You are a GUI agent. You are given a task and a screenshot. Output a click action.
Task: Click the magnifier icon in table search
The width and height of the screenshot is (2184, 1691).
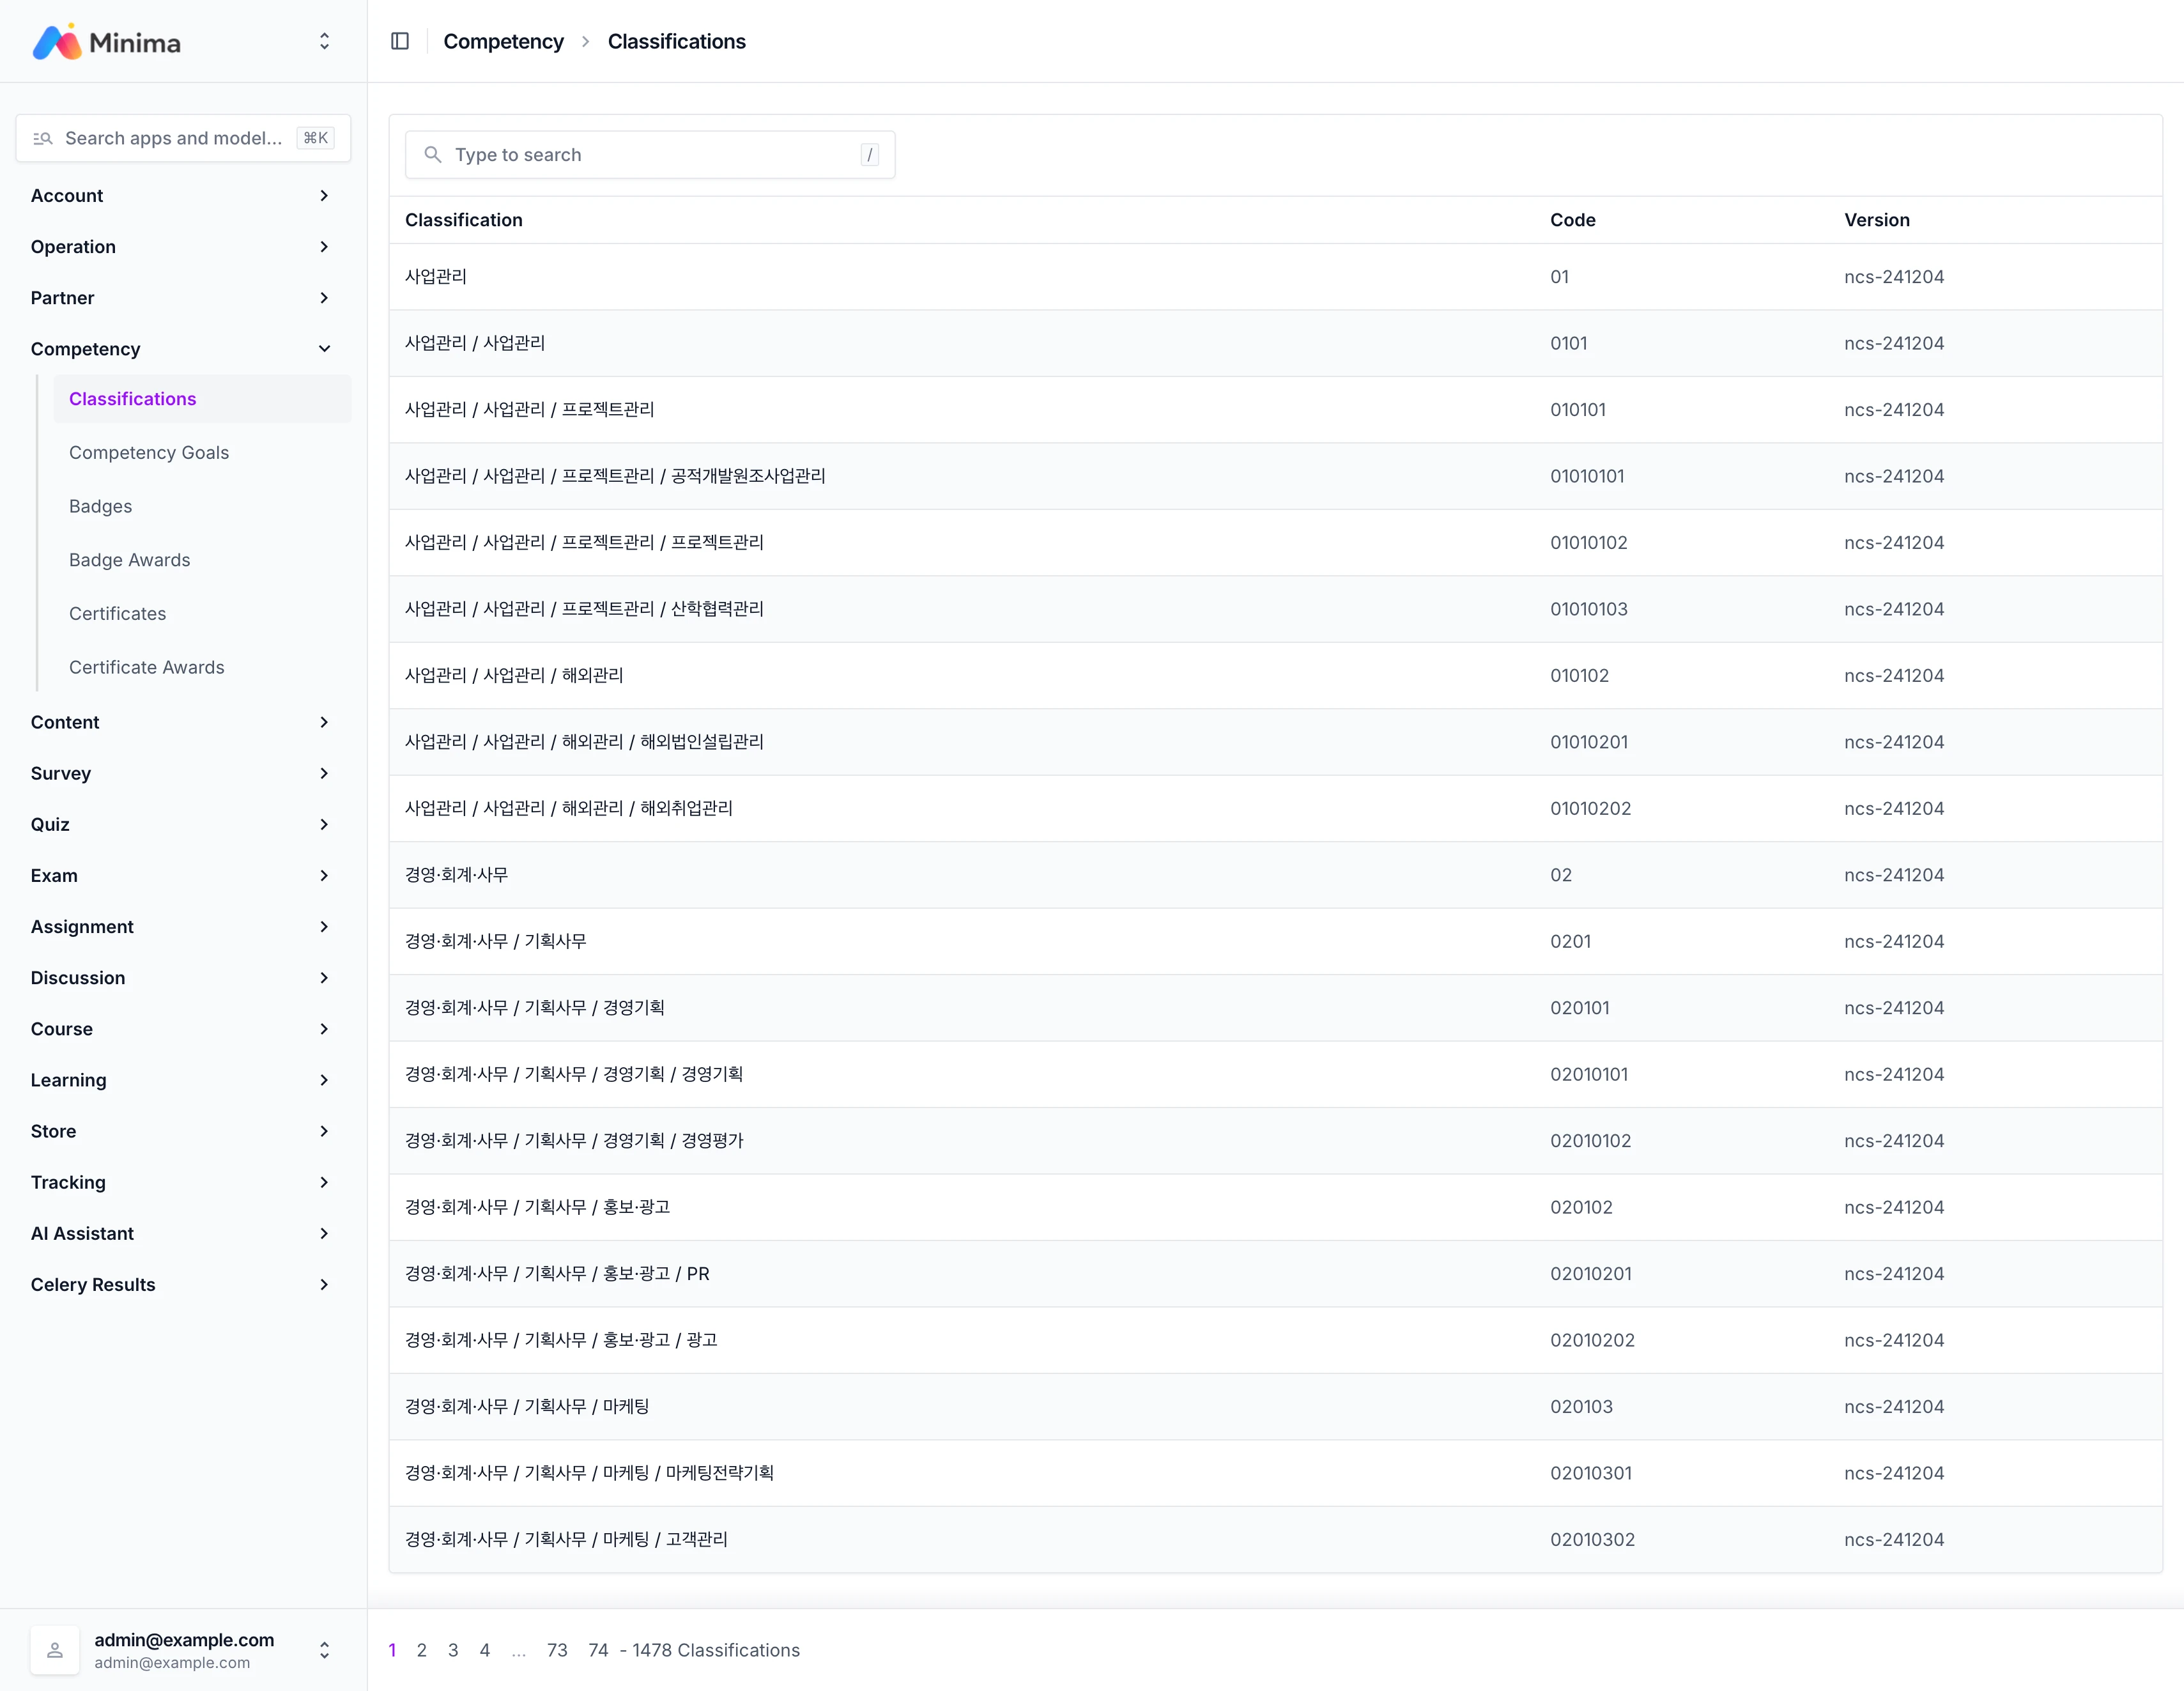tap(433, 155)
